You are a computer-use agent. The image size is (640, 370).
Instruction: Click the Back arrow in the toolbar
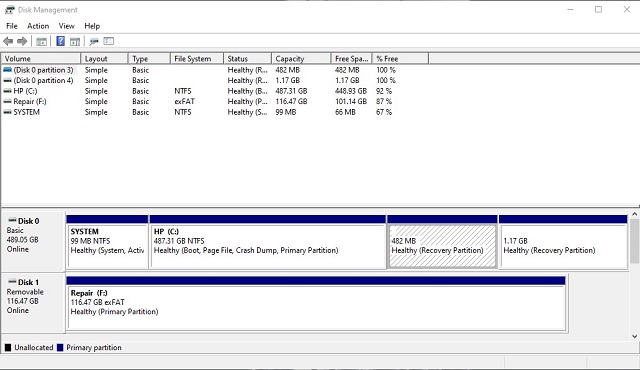click(x=8, y=41)
